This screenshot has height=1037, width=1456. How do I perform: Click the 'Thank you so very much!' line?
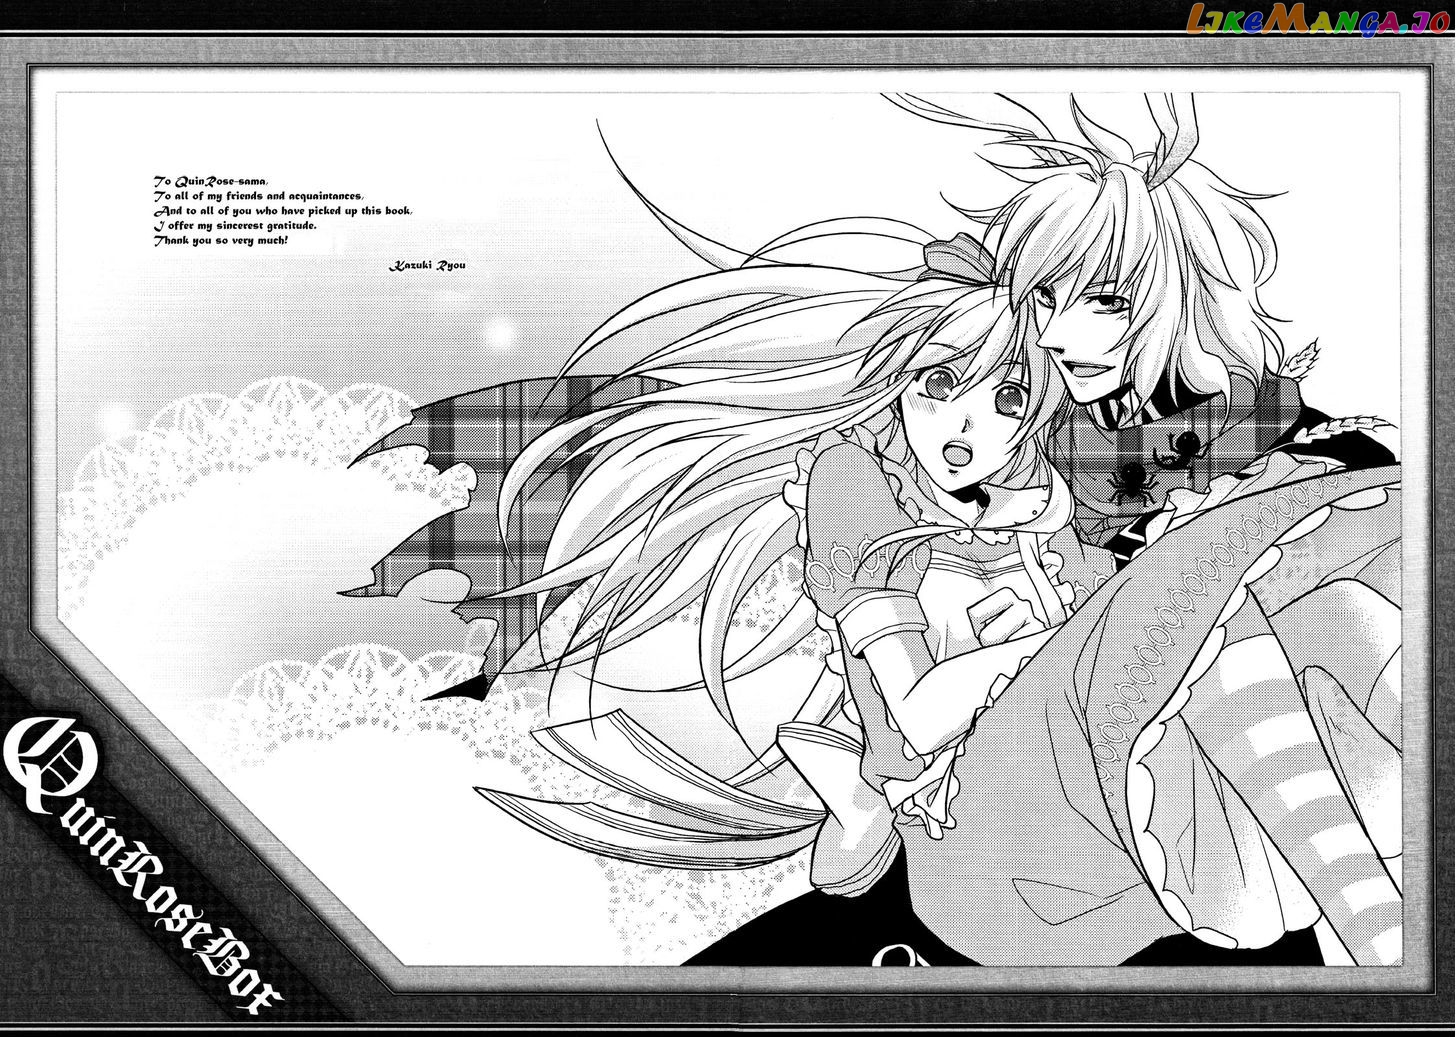[x=221, y=241]
